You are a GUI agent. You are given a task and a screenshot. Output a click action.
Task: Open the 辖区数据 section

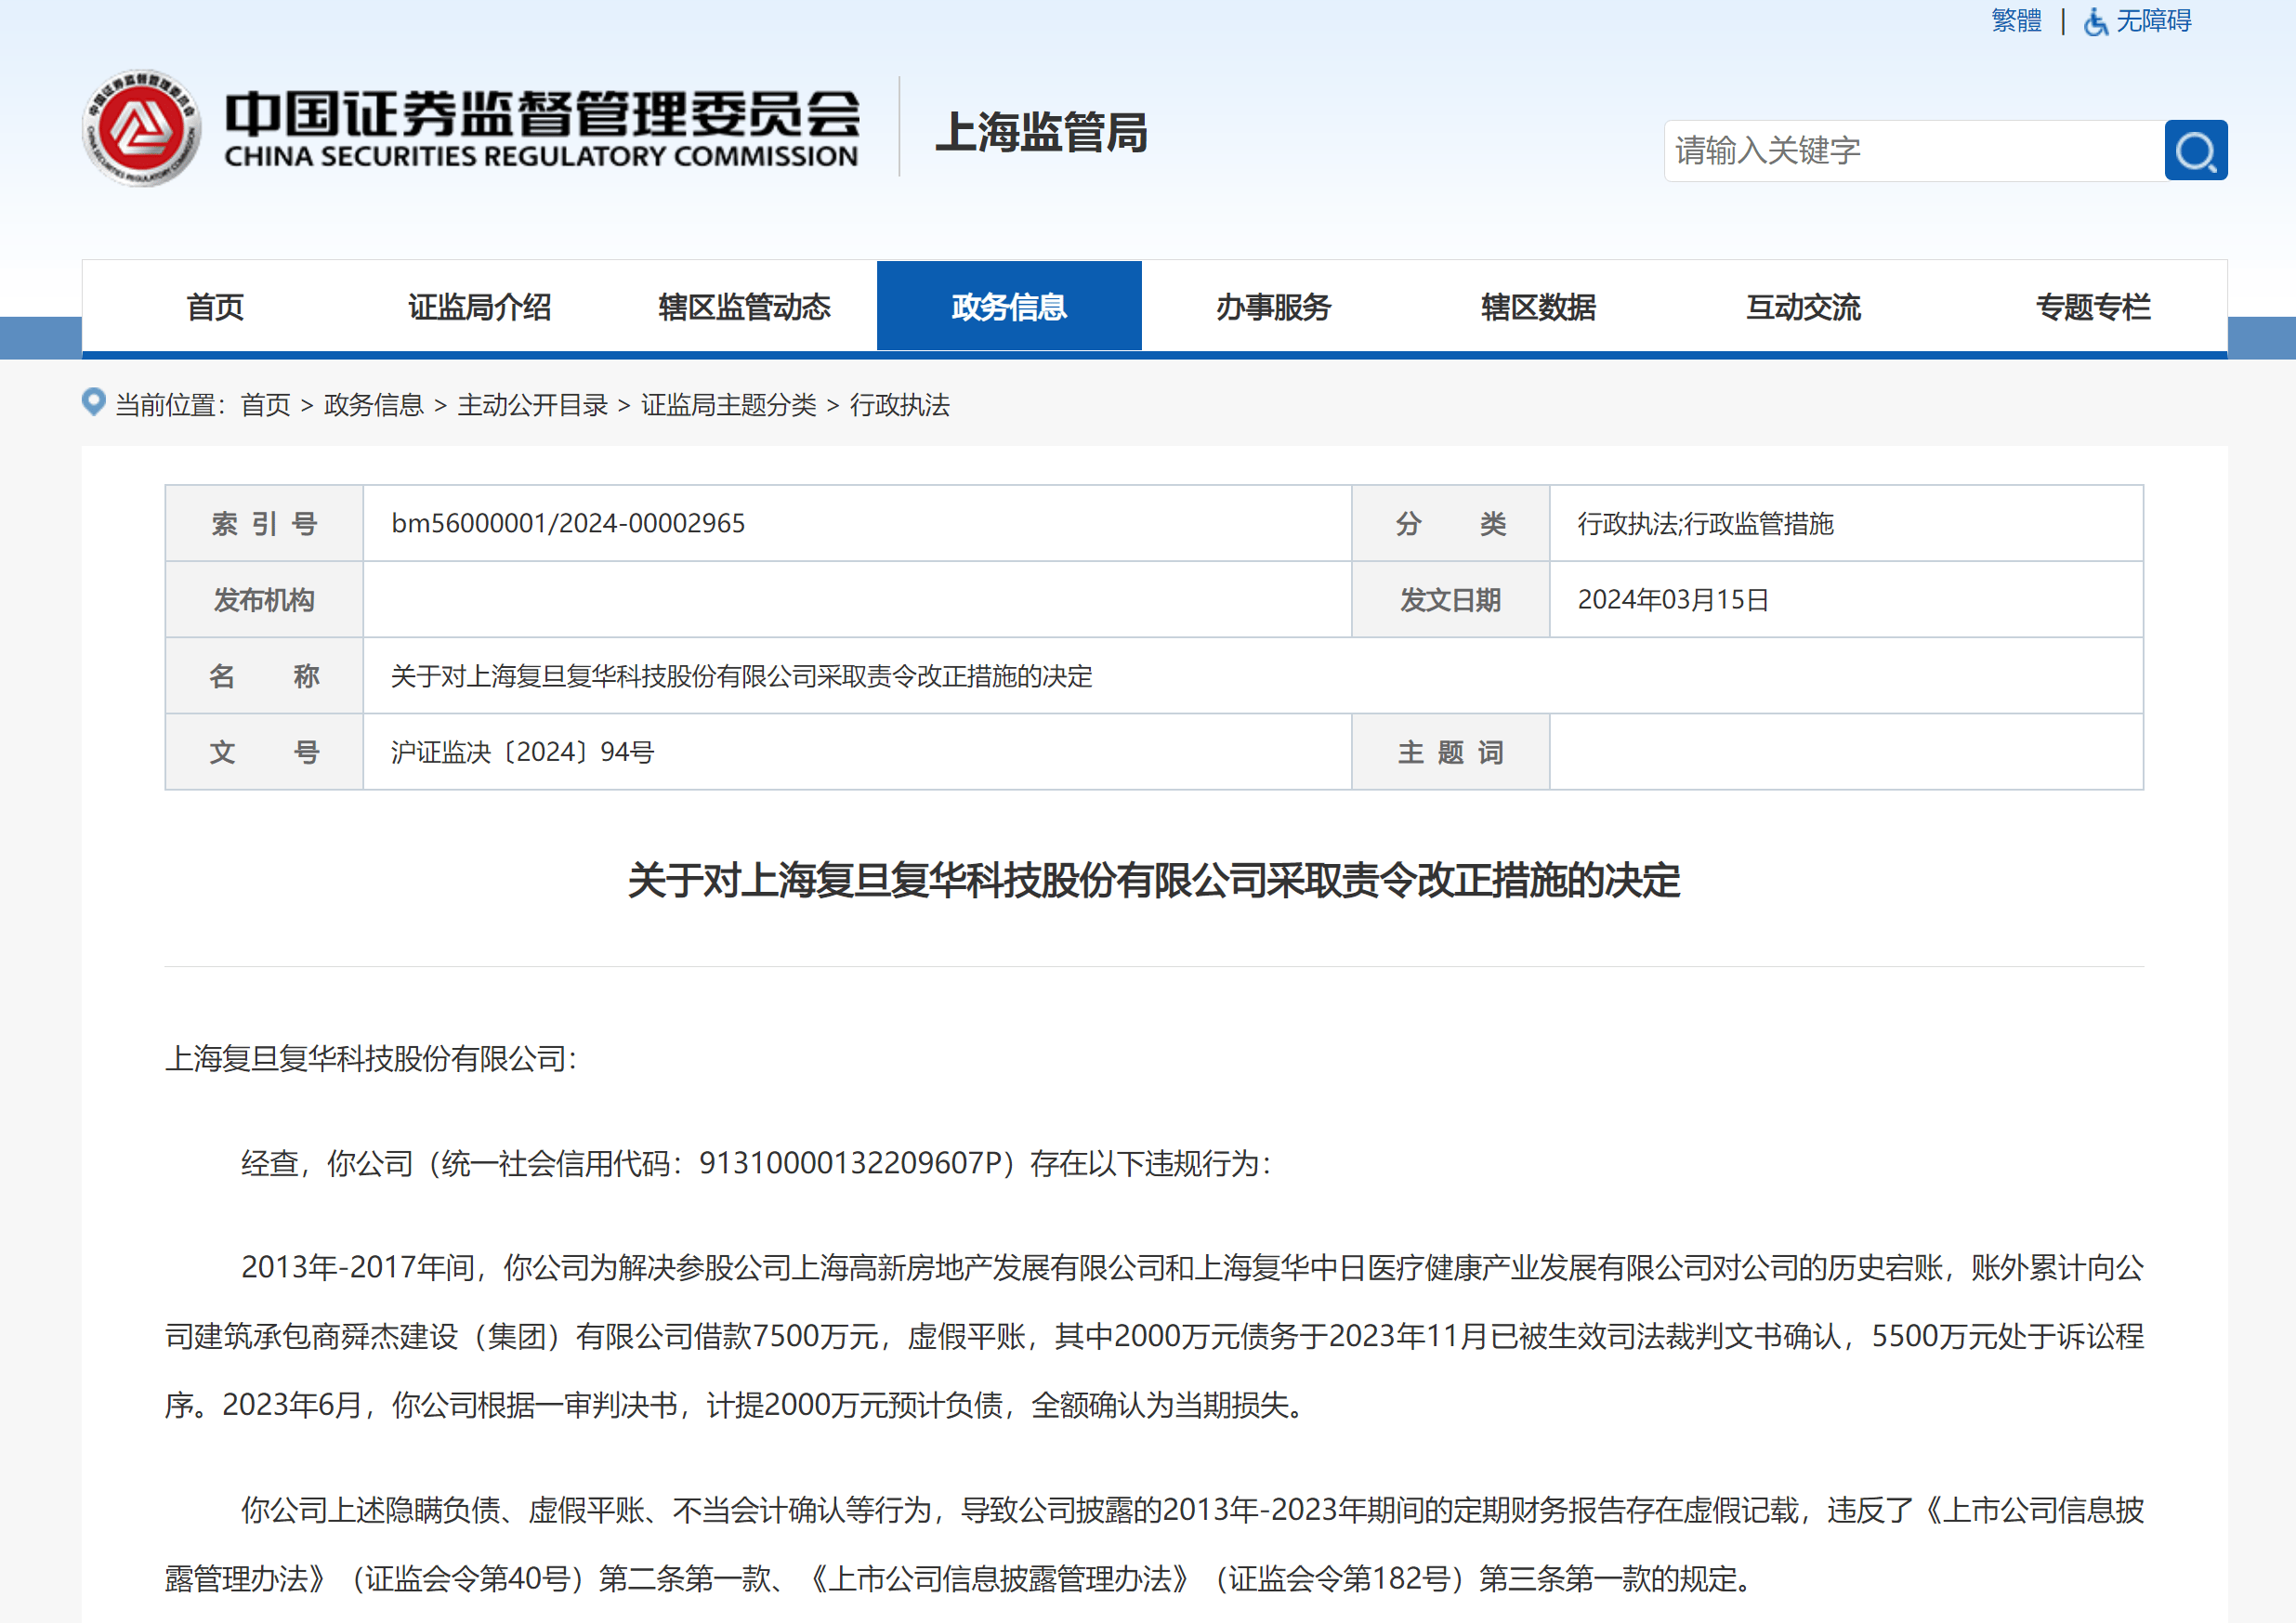(1537, 307)
